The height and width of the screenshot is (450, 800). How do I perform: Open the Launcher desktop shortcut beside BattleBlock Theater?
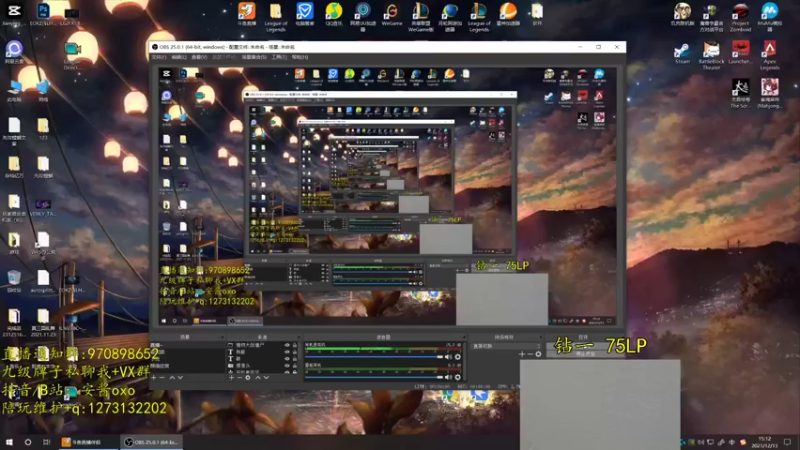740,53
